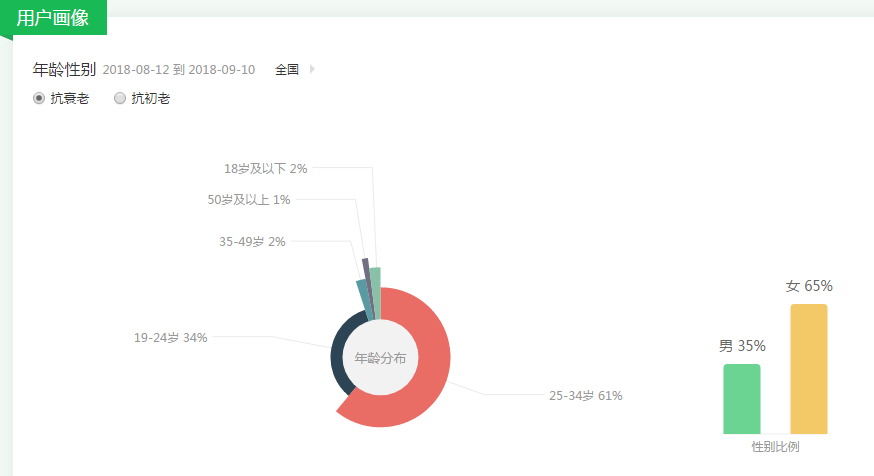Click the date range 2018-08-12 到 2018-09-10
Screen dimensions: 874x476
click(x=179, y=70)
